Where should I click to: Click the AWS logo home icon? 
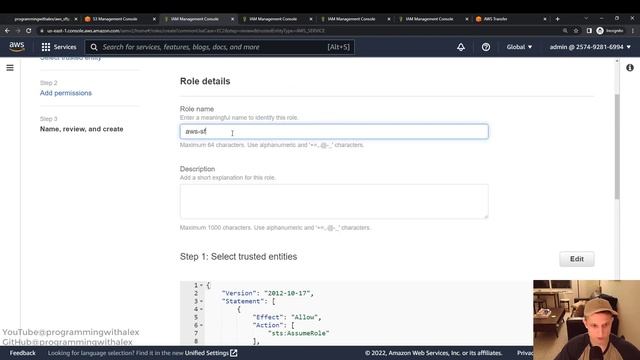[x=17, y=47]
